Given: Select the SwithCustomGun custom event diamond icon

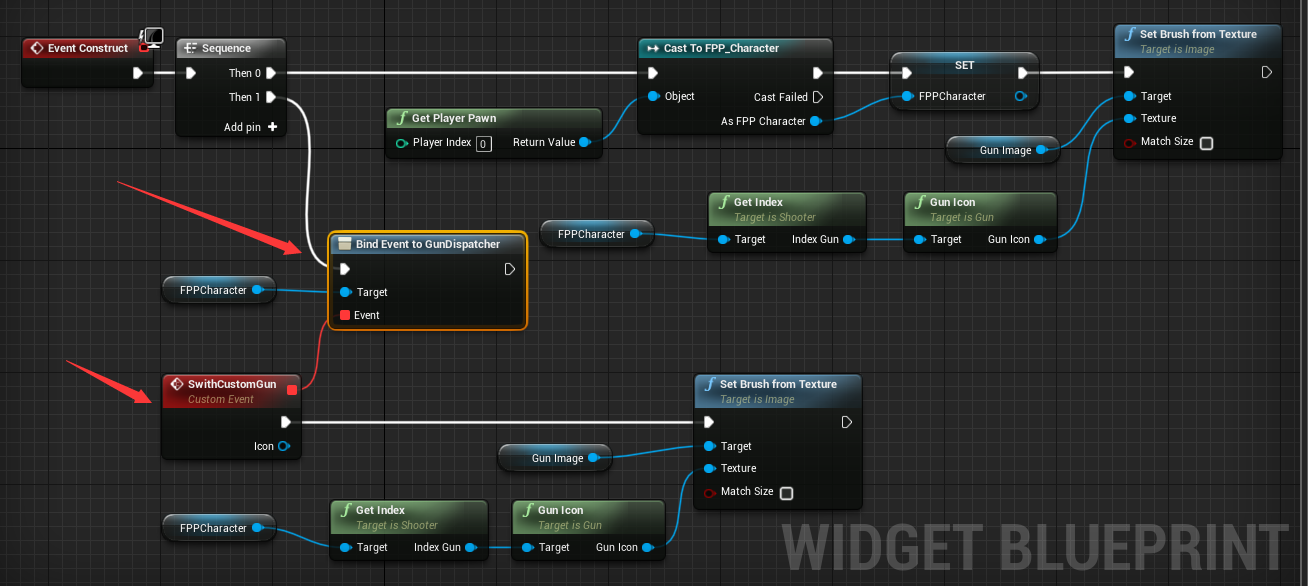Looking at the screenshot, I should click(x=177, y=383).
